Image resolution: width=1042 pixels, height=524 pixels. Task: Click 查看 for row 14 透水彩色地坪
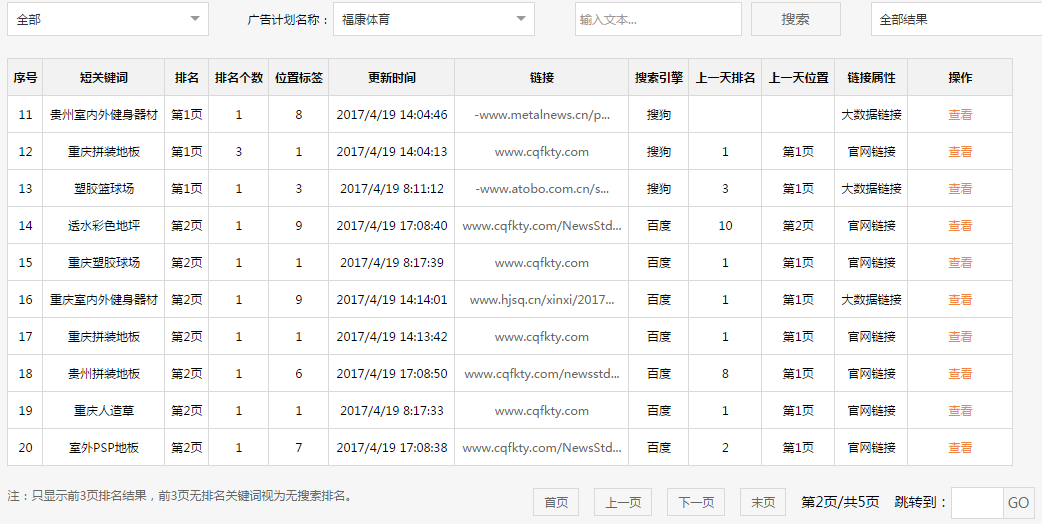pos(960,226)
